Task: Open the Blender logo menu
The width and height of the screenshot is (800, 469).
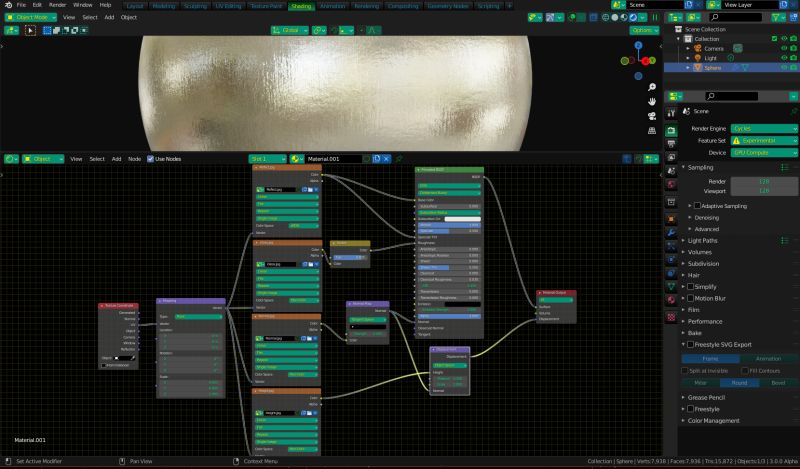Action: (x=8, y=5)
